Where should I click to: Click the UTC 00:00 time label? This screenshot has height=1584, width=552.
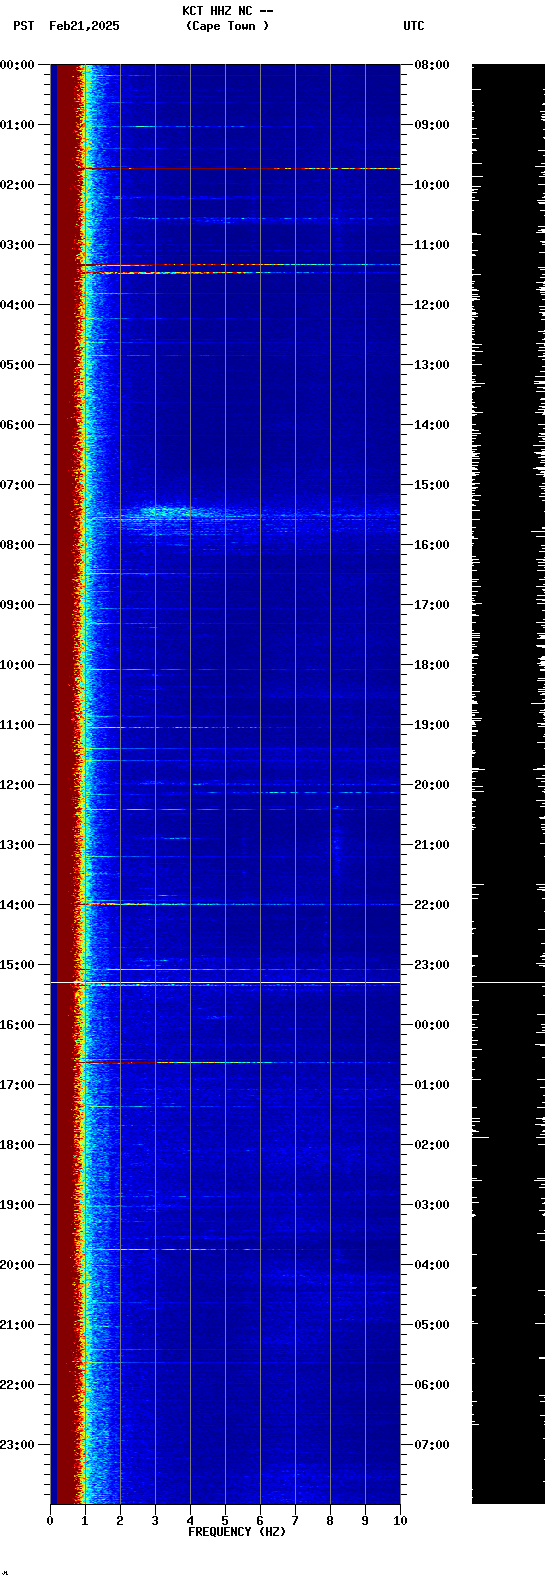click(431, 1025)
